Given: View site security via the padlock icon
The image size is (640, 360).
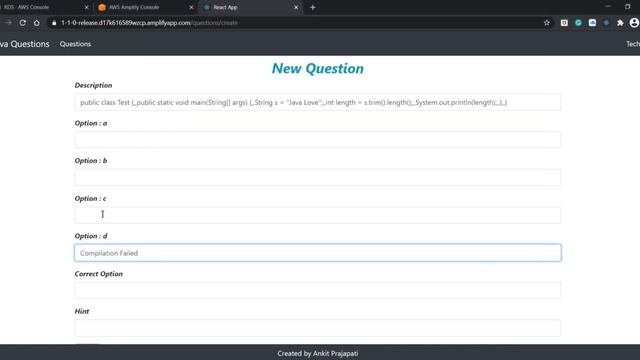Looking at the screenshot, I should tap(54, 23).
